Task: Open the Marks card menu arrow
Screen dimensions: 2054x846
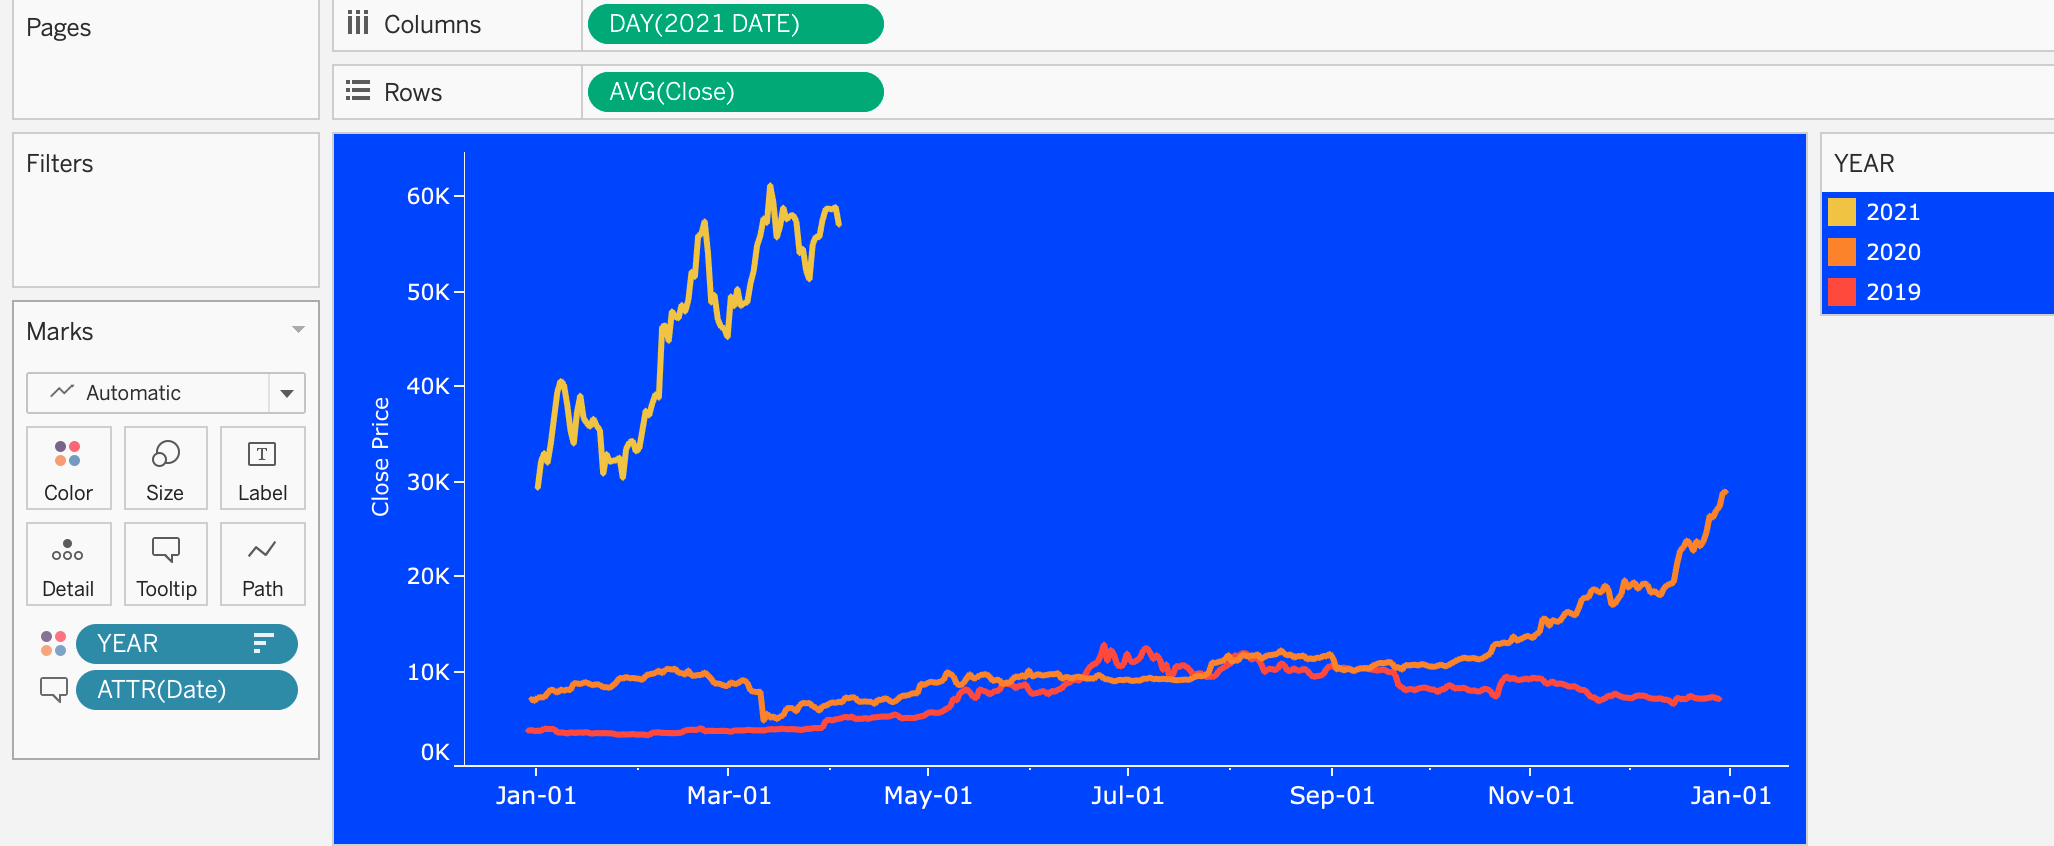Action: pos(298,330)
